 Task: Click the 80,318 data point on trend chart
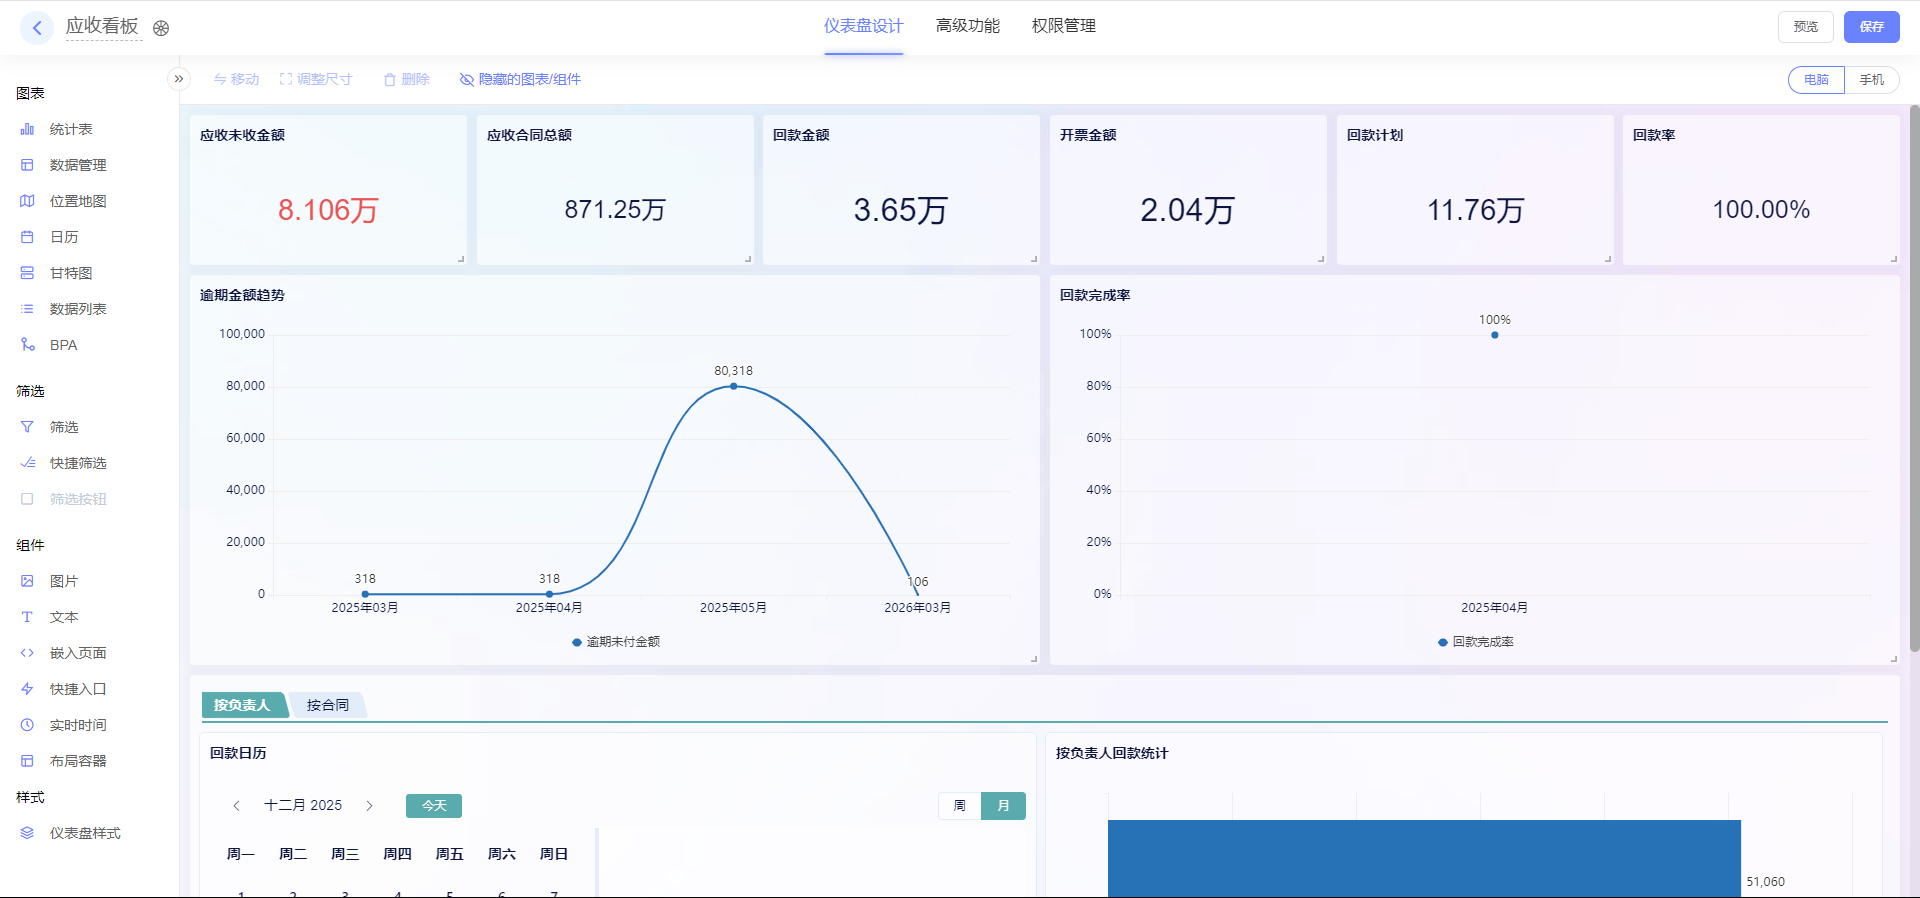[733, 386]
